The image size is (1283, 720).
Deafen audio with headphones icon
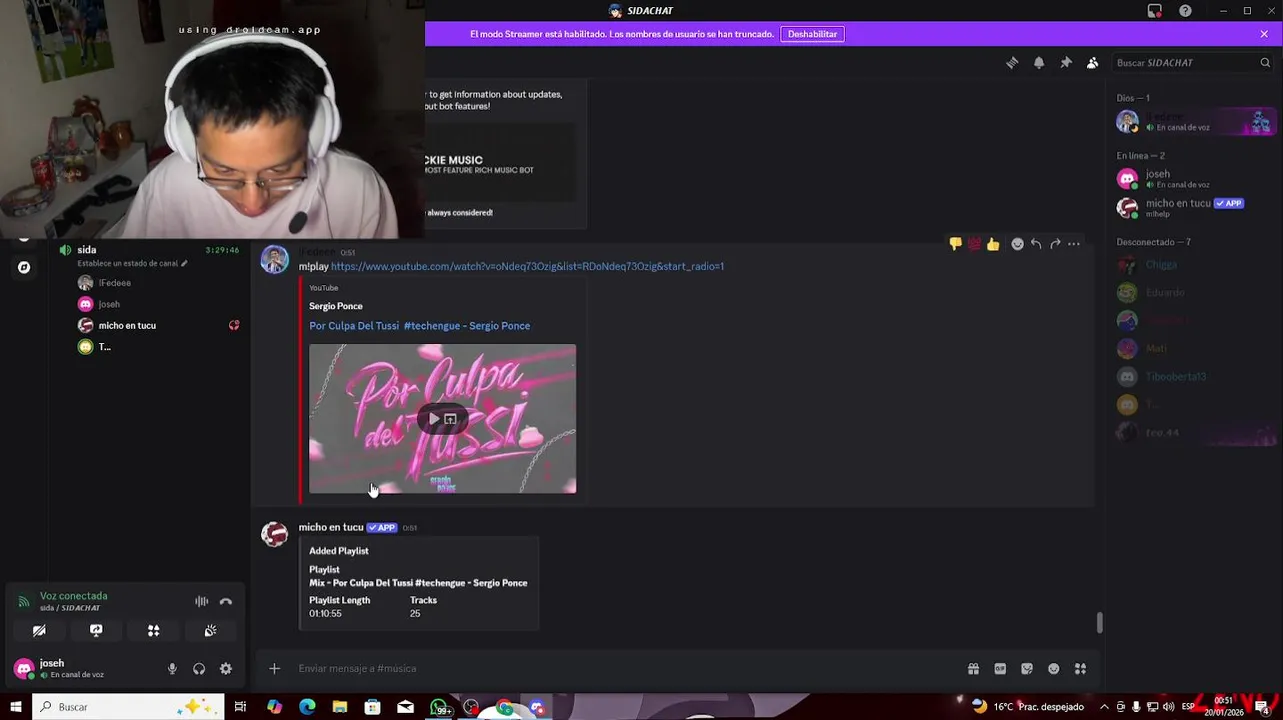(x=199, y=669)
